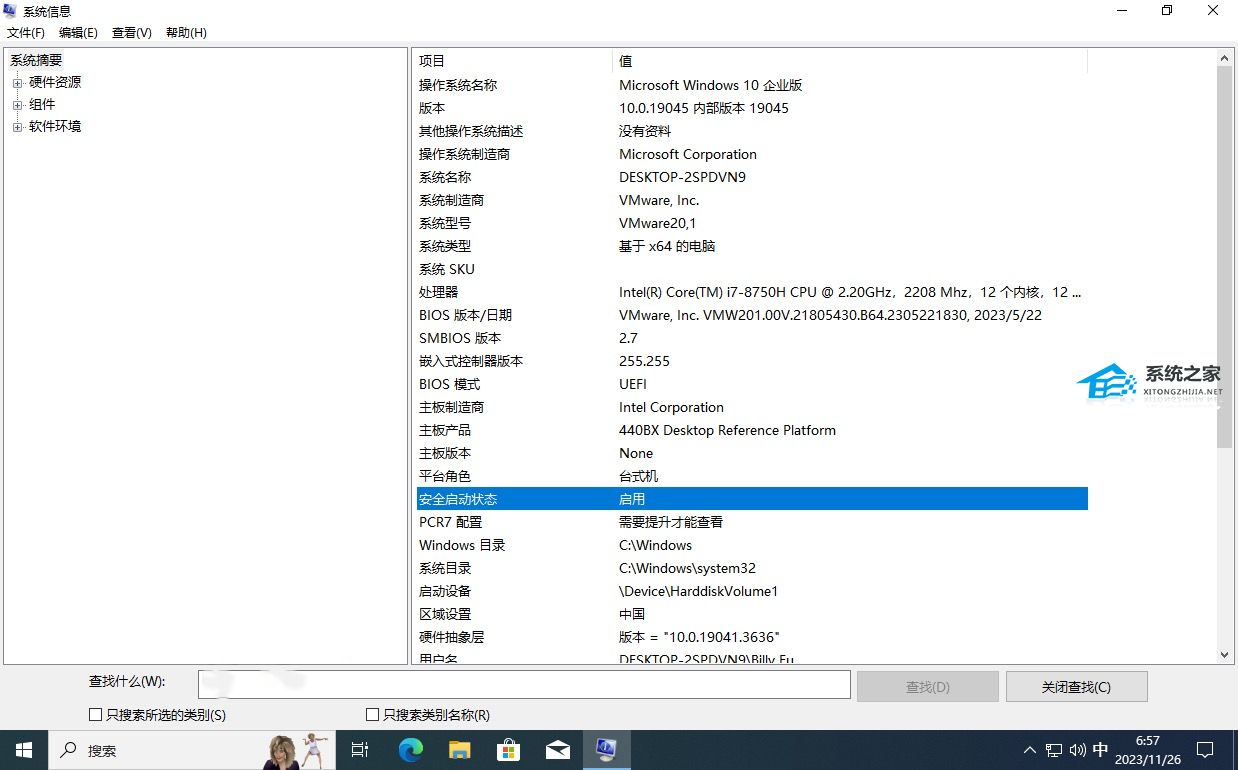Click the vertical scrollbar thumb
Screen dimensions: 1238x770
pyautogui.click(x=1225, y=257)
